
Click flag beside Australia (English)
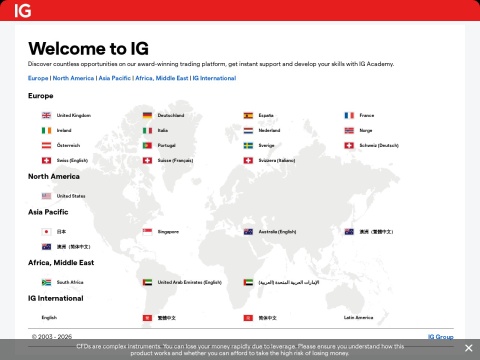point(248,232)
